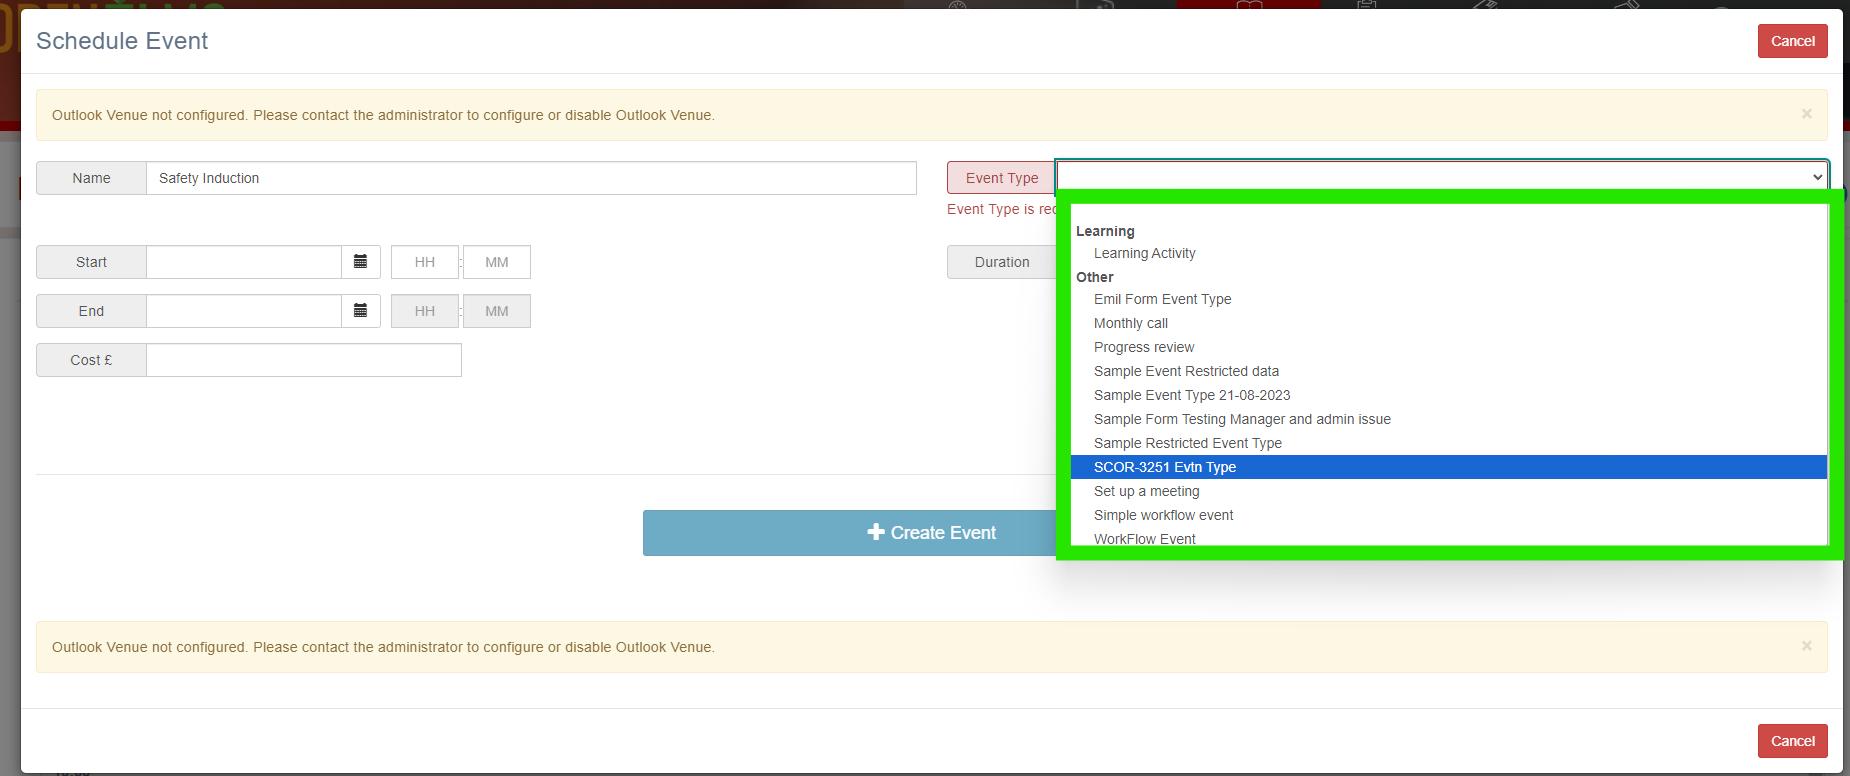Image resolution: width=1850 pixels, height=776 pixels.
Task: Click the Start time HH field
Action: [x=425, y=262]
